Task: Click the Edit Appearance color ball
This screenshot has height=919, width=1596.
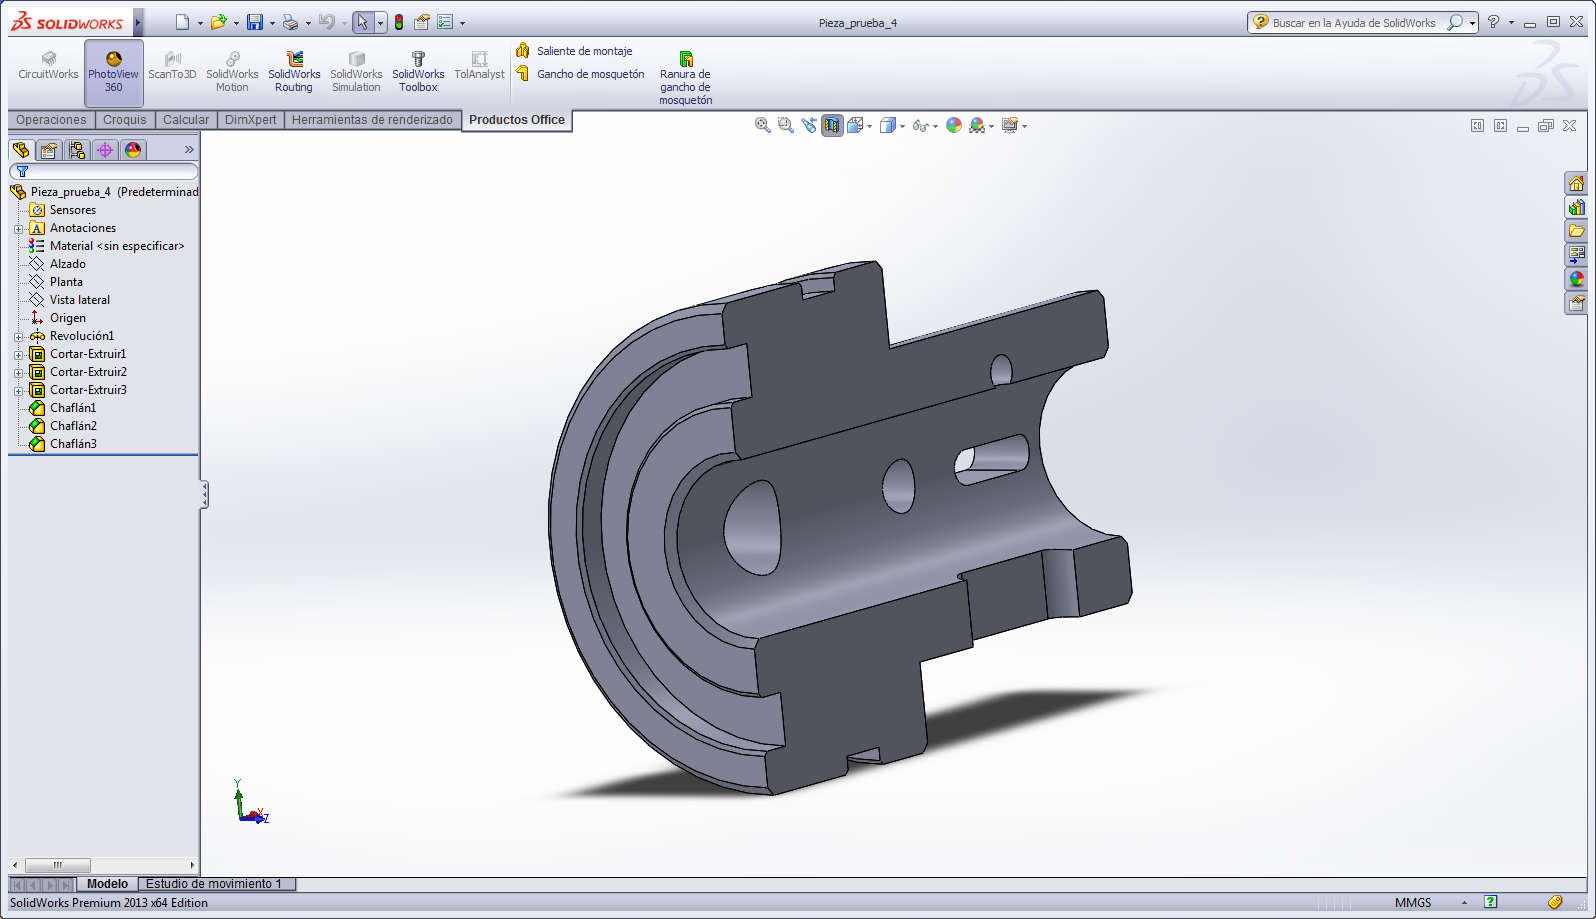Action: click(954, 125)
